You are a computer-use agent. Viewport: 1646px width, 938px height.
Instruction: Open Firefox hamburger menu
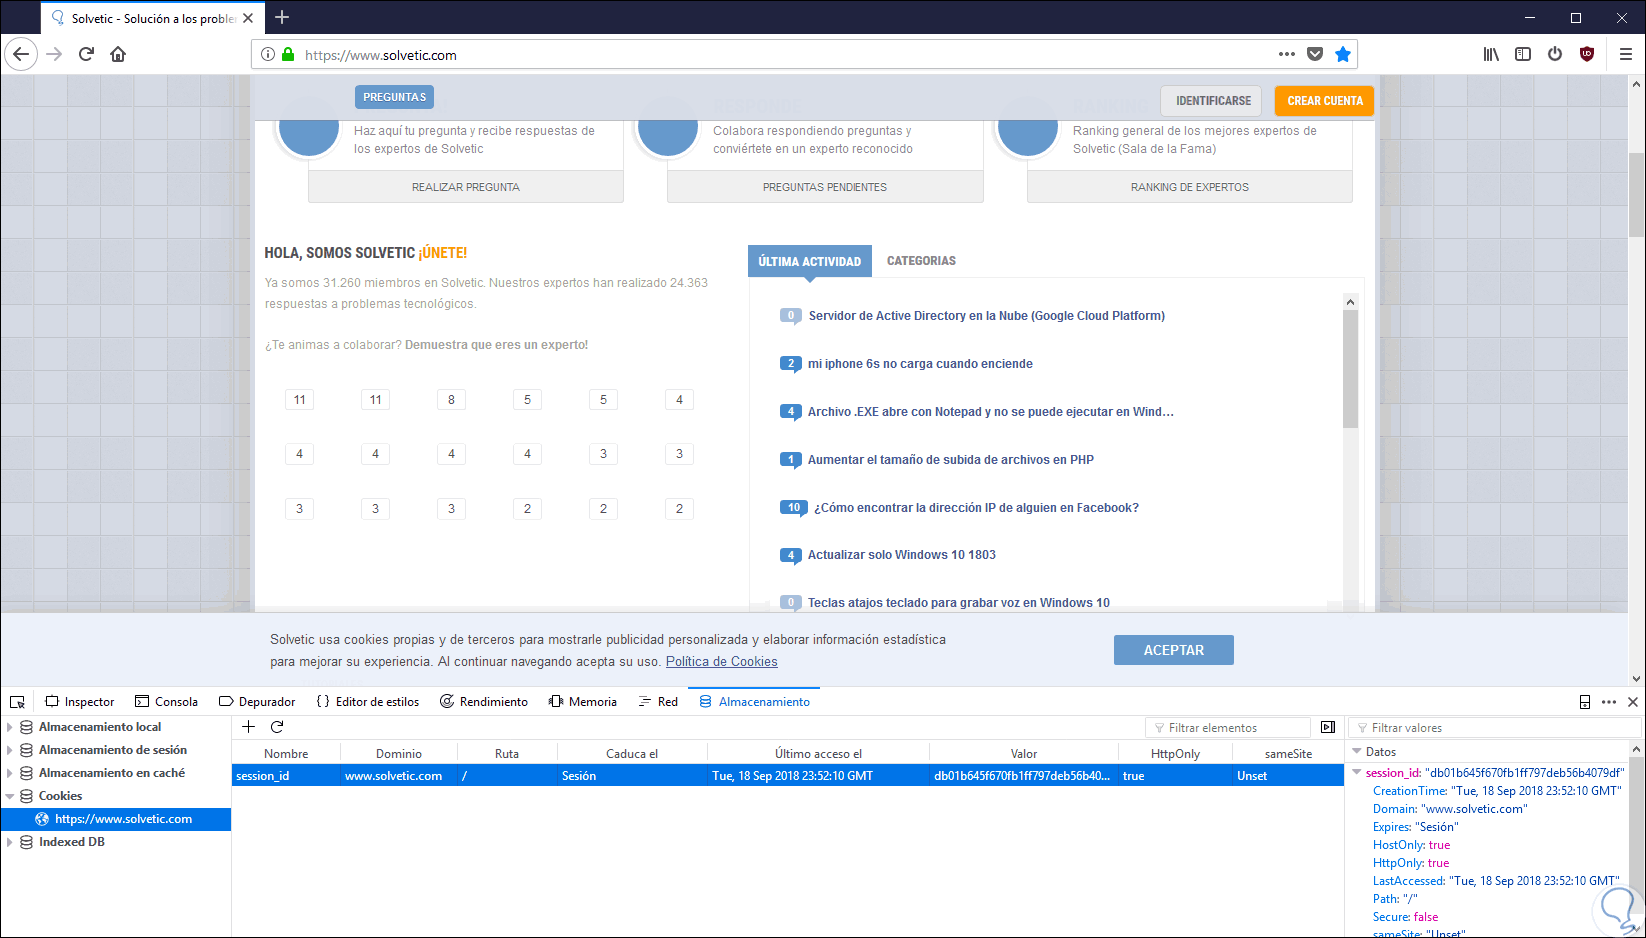(x=1626, y=54)
